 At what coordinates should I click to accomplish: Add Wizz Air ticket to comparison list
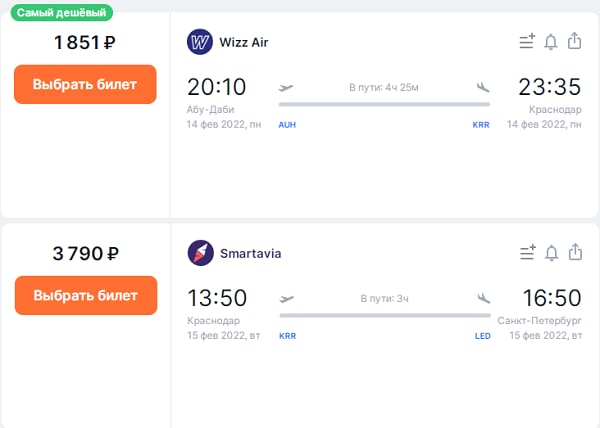[x=527, y=41]
